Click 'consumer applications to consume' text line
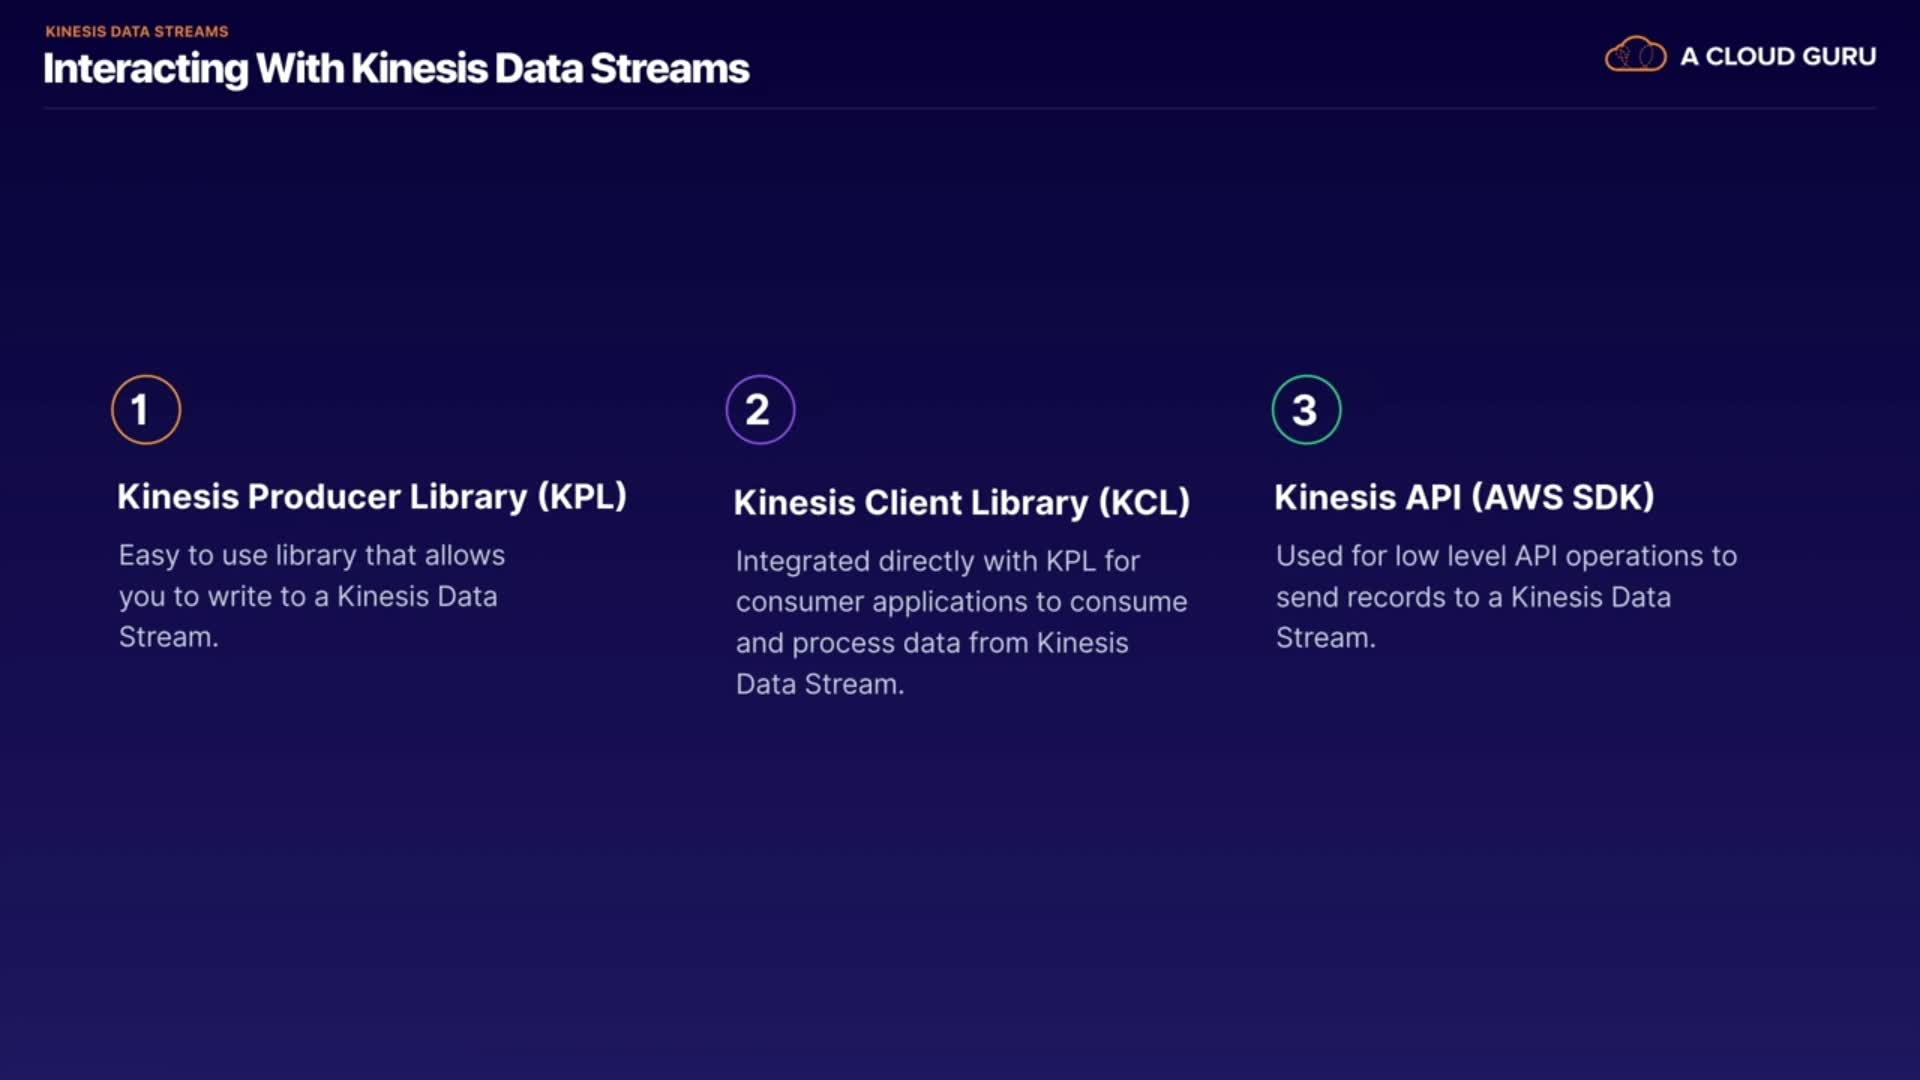1920x1080 pixels. [962, 602]
